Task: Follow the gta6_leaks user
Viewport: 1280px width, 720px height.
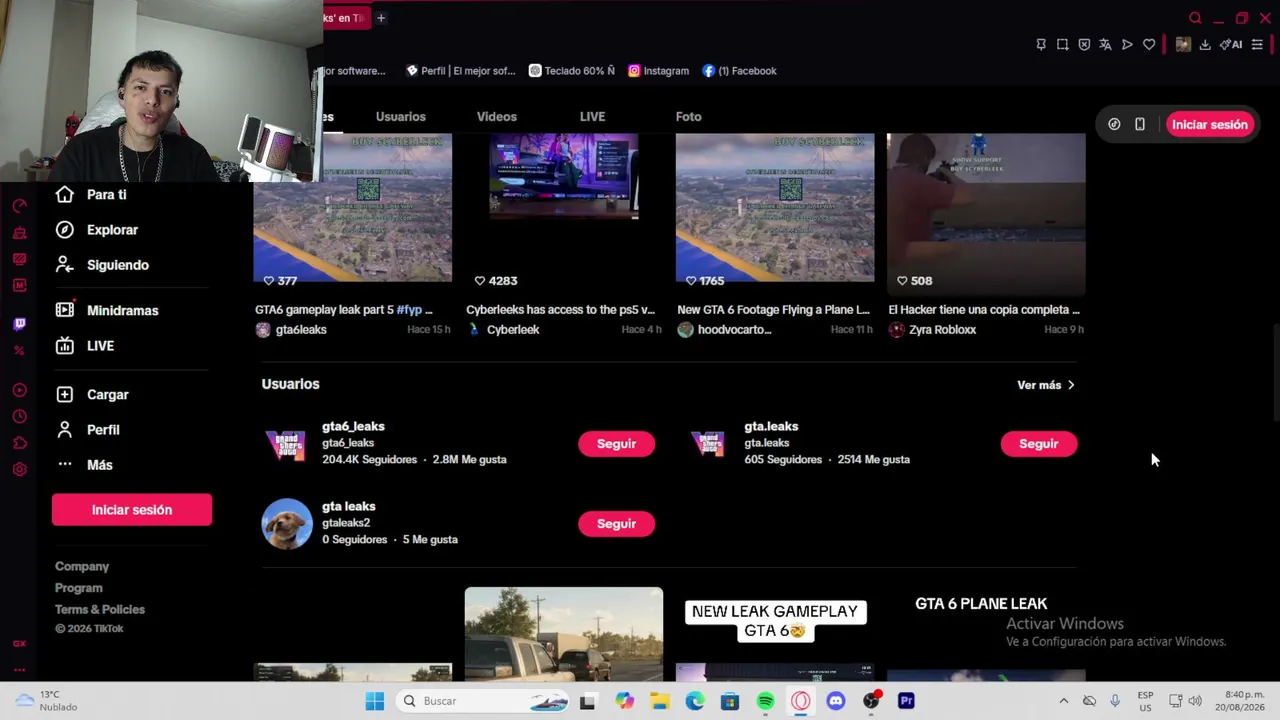Action: click(616, 444)
